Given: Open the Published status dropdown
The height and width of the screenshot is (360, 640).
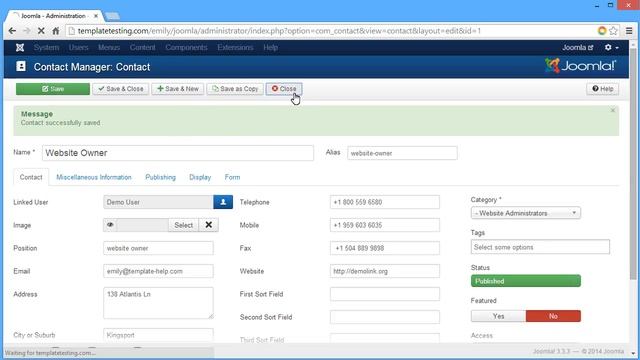Looking at the screenshot, I should click(x=526, y=281).
